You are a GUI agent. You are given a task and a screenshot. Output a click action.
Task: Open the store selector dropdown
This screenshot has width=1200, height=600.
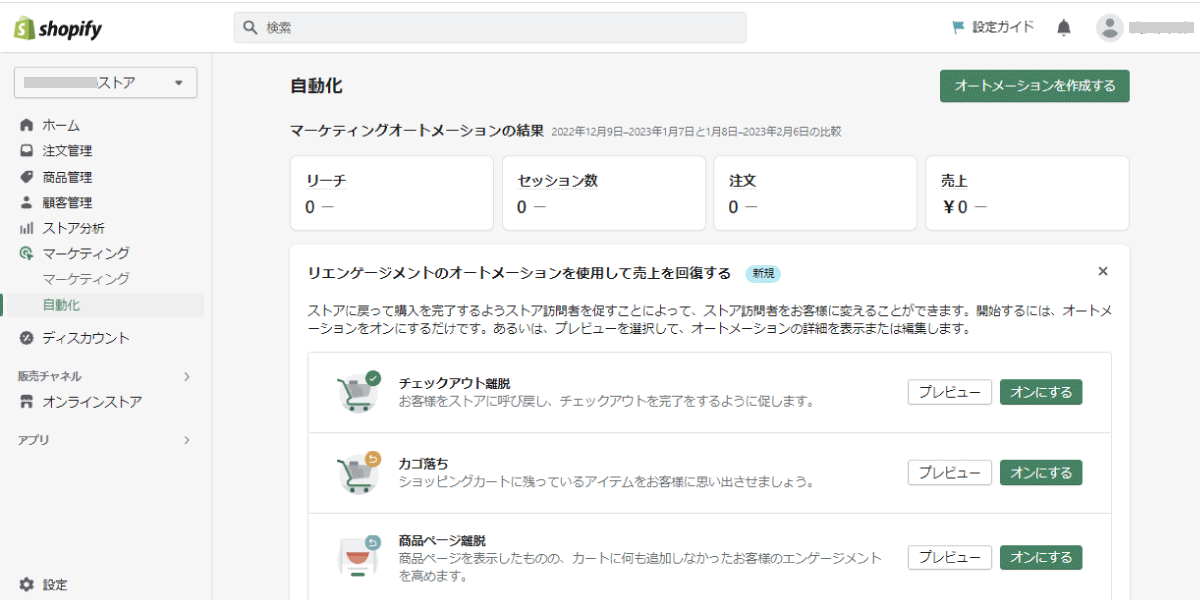105,83
